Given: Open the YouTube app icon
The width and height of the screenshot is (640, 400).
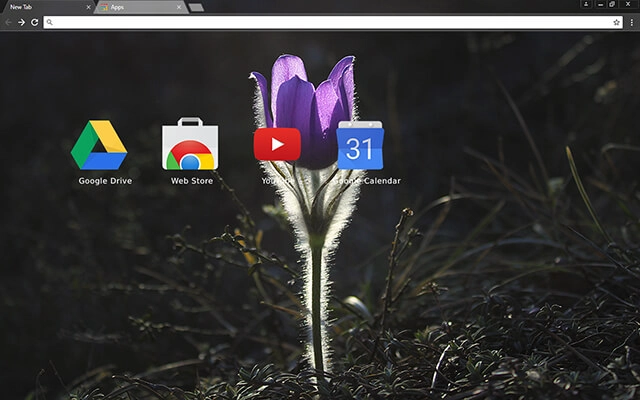Looking at the screenshot, I should [x=277, y=144].
